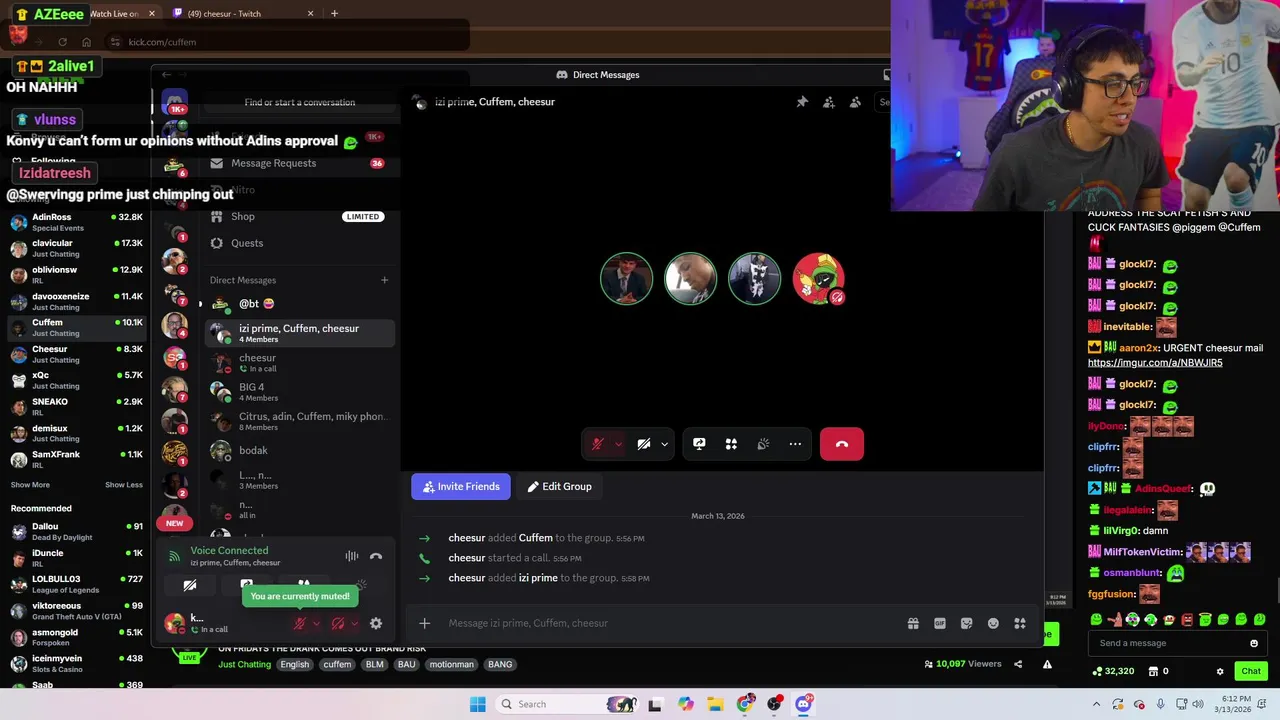The image size is (1280, 720).
Task: Turn on camera in the call controls
Action: [x=644, y=444]
